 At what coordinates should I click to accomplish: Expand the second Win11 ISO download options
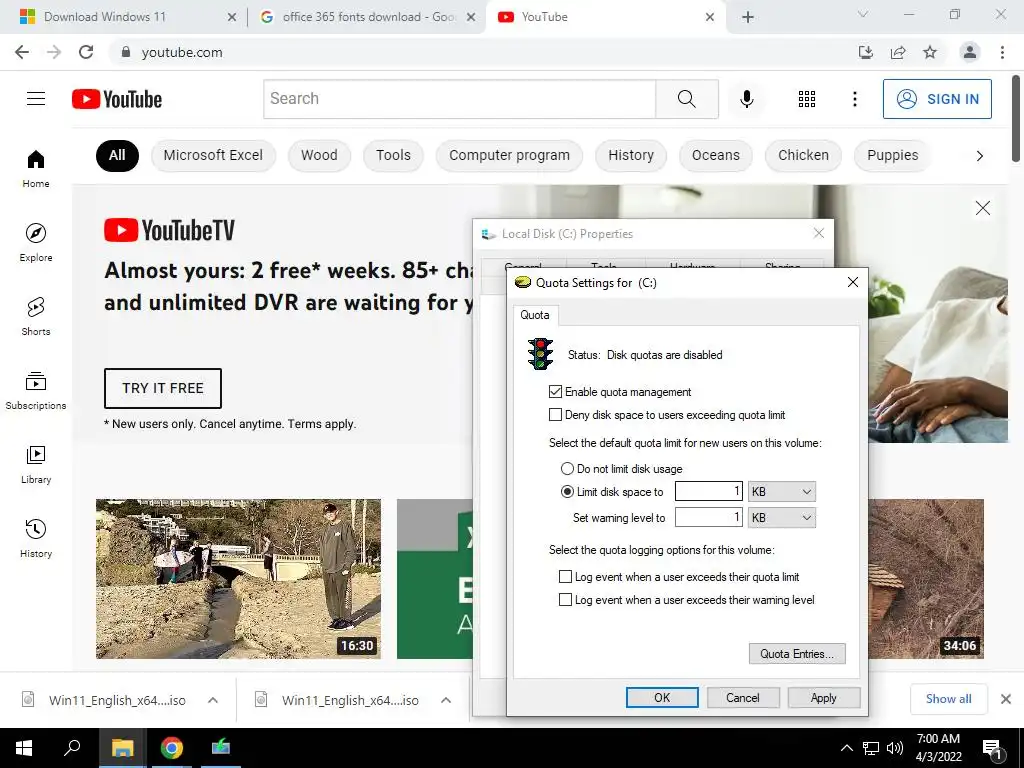[x=446, y=700]
